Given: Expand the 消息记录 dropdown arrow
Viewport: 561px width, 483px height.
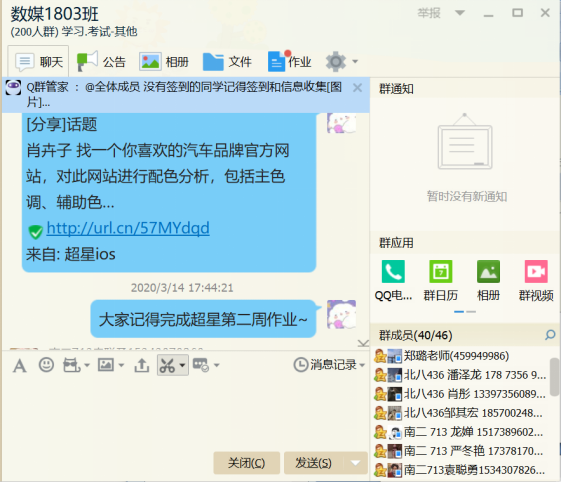Looking at the screenshot, I should 362,365.
